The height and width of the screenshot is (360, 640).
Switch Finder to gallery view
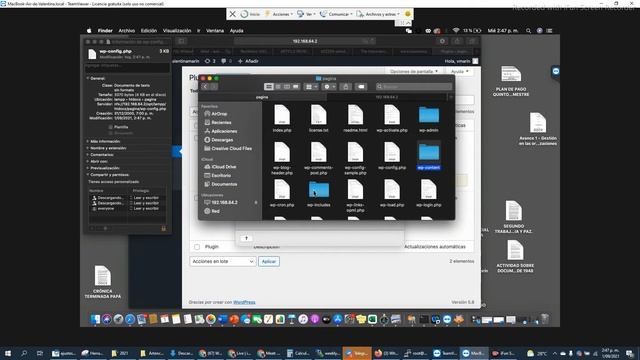[296, 87]
